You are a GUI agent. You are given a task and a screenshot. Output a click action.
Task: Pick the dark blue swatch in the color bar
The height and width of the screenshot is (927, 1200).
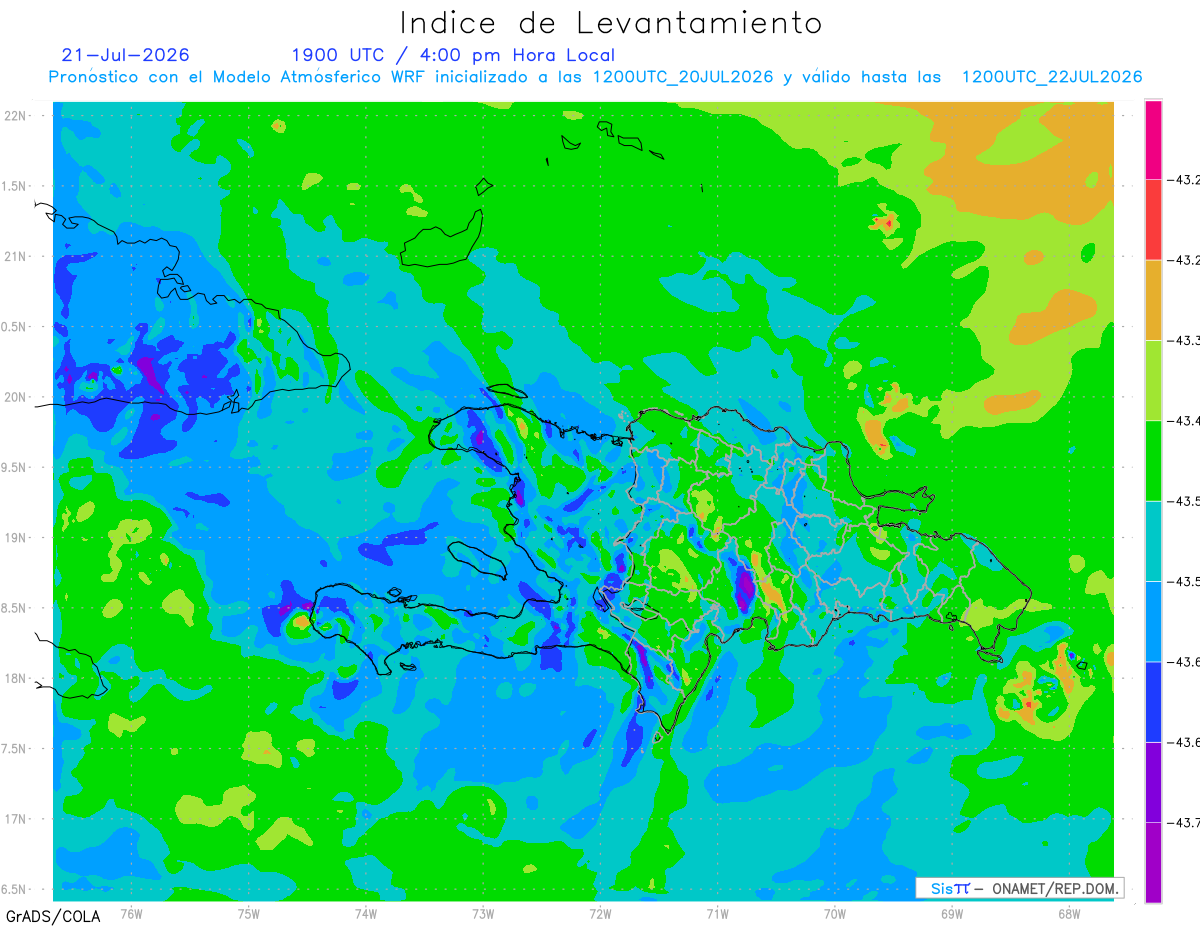pyautogui.click(x=1153, y=701)
